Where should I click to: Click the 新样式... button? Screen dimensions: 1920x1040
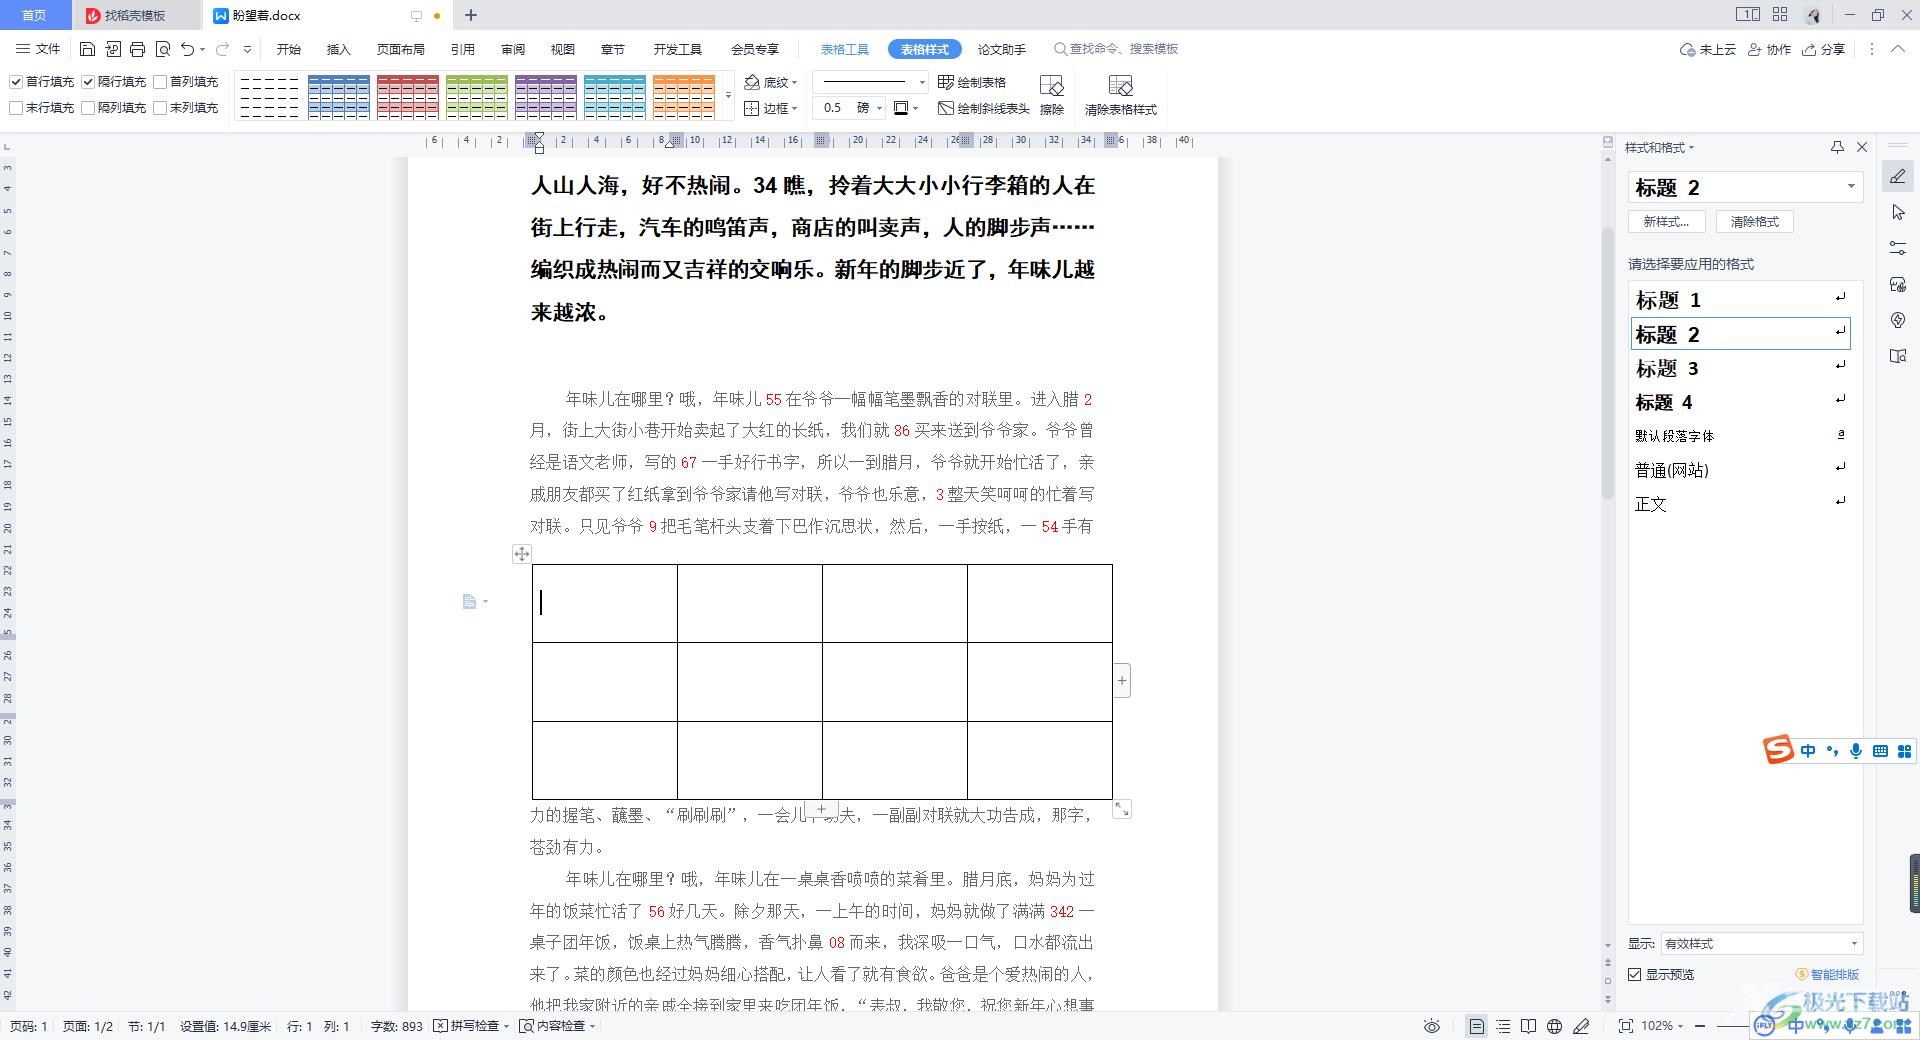tap(1666, 222)
